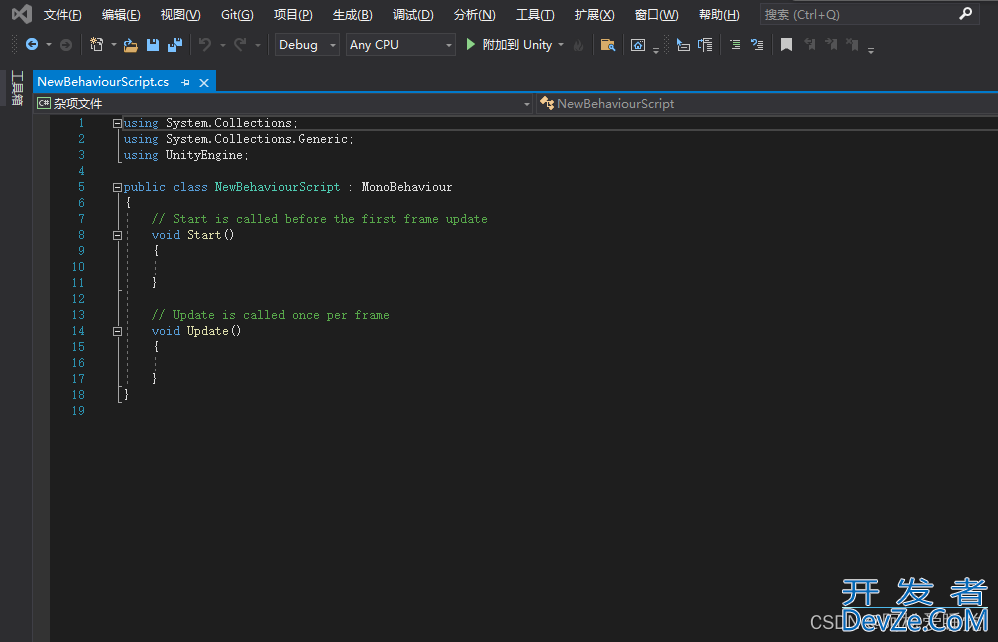This screenshot has height=642, width=998.
Task: Click the word Update on line 14
Action: pos(207,331)
